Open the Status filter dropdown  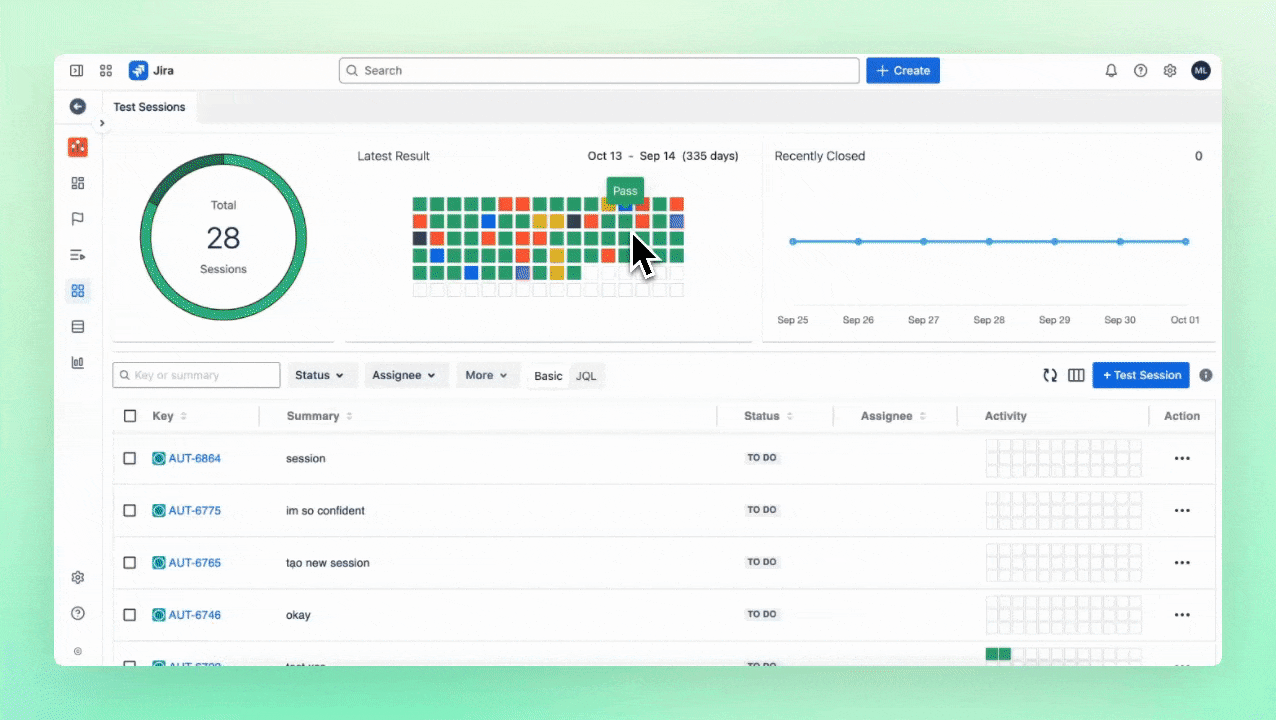click(x=321, y=375)
